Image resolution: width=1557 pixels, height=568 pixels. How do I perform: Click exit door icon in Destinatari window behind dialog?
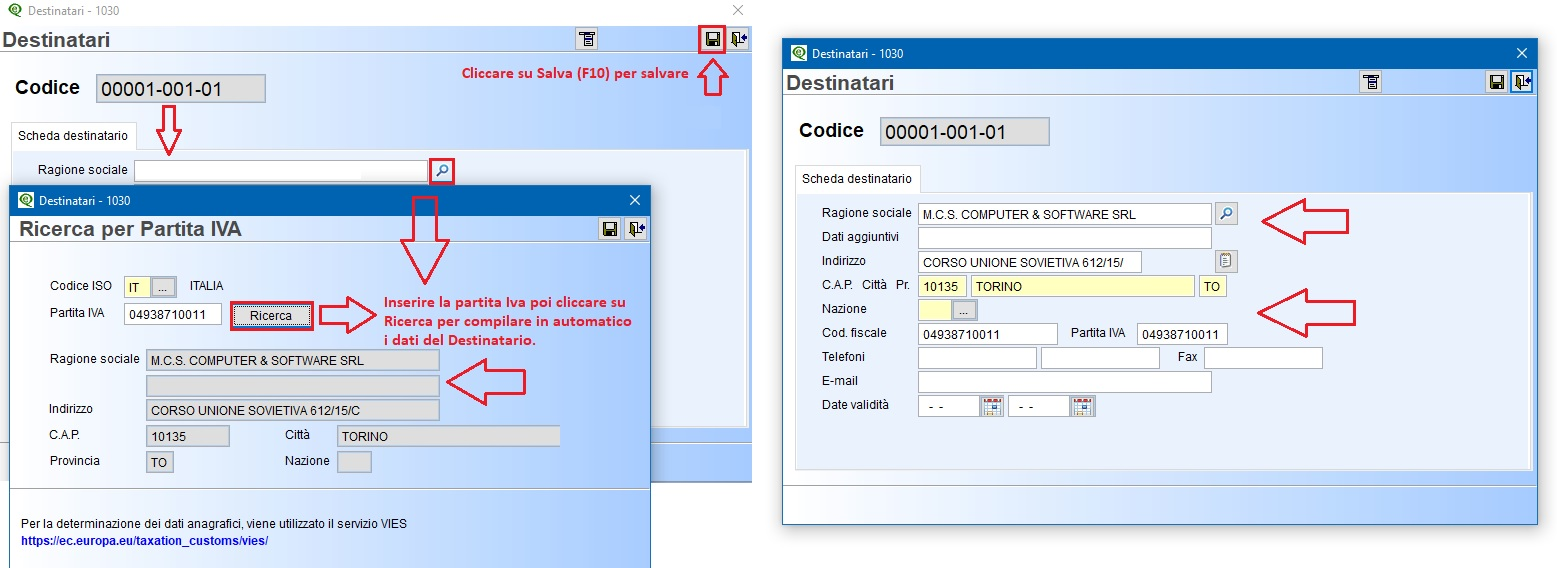(738, 40)
